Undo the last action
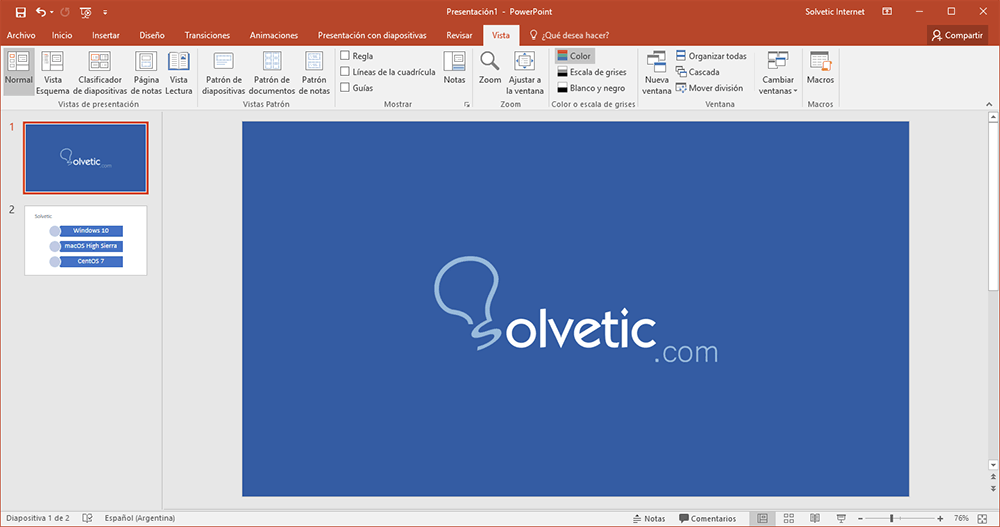 coord(41,12)
